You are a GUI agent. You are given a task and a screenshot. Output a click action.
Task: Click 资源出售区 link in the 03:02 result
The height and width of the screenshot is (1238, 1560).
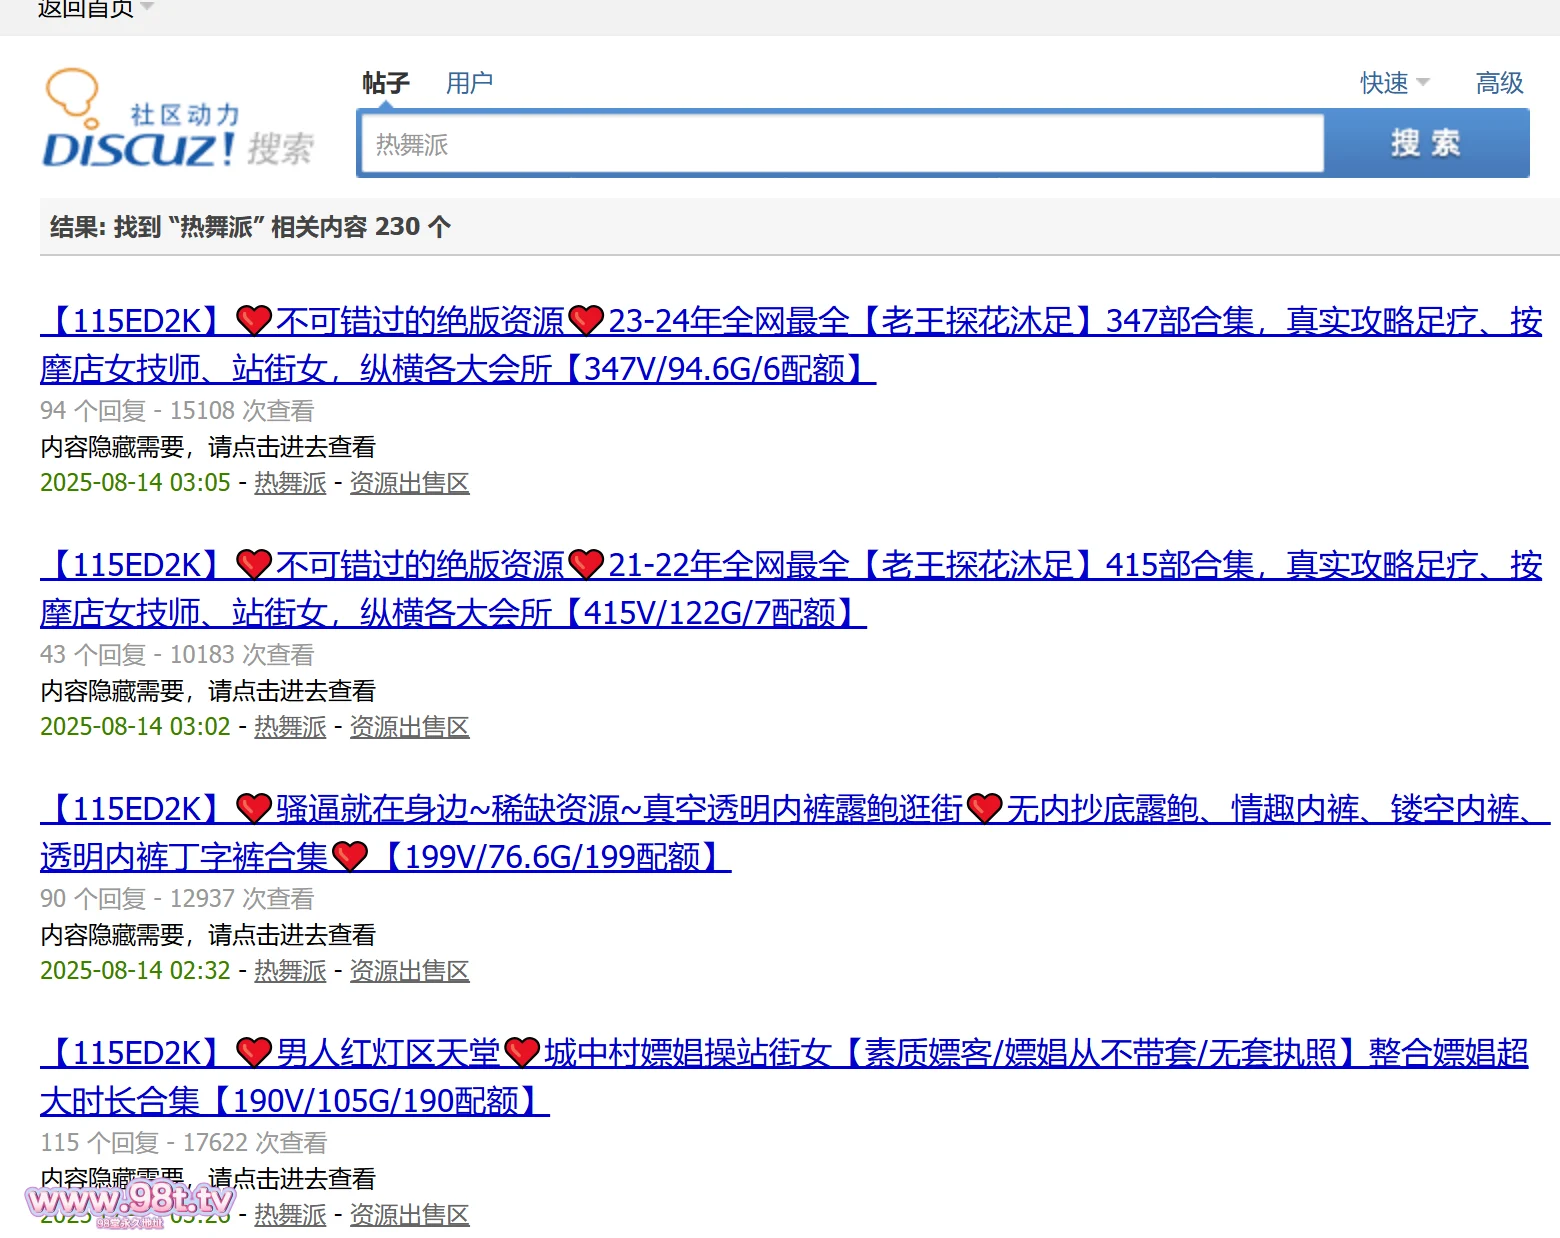(x=409, y=727)
